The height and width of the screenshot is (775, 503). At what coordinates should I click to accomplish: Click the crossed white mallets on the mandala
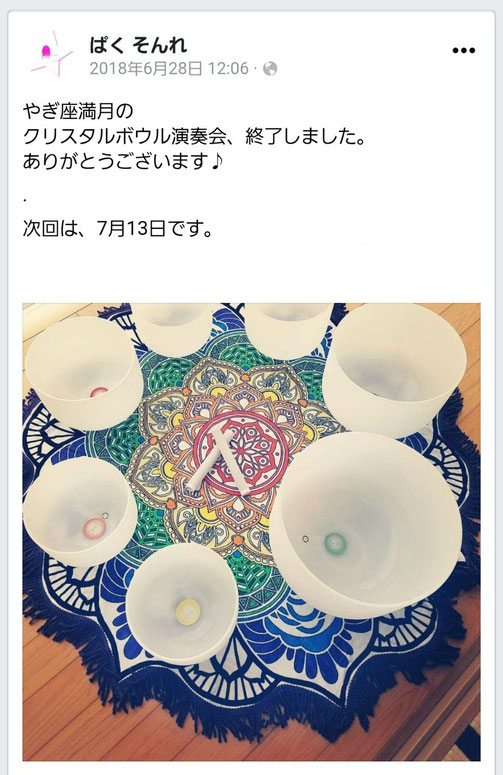222,462
